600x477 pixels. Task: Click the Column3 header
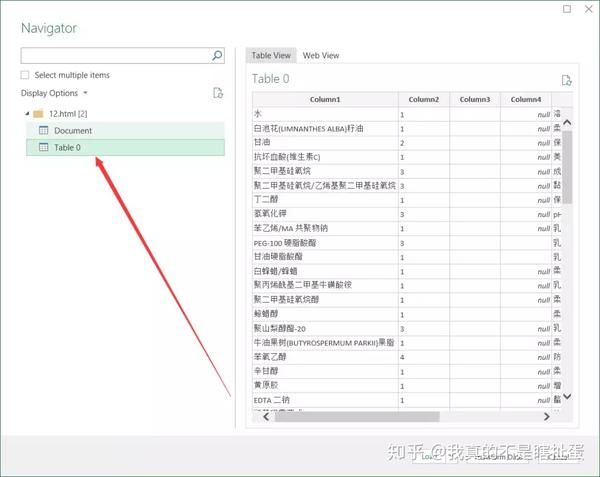474,99
